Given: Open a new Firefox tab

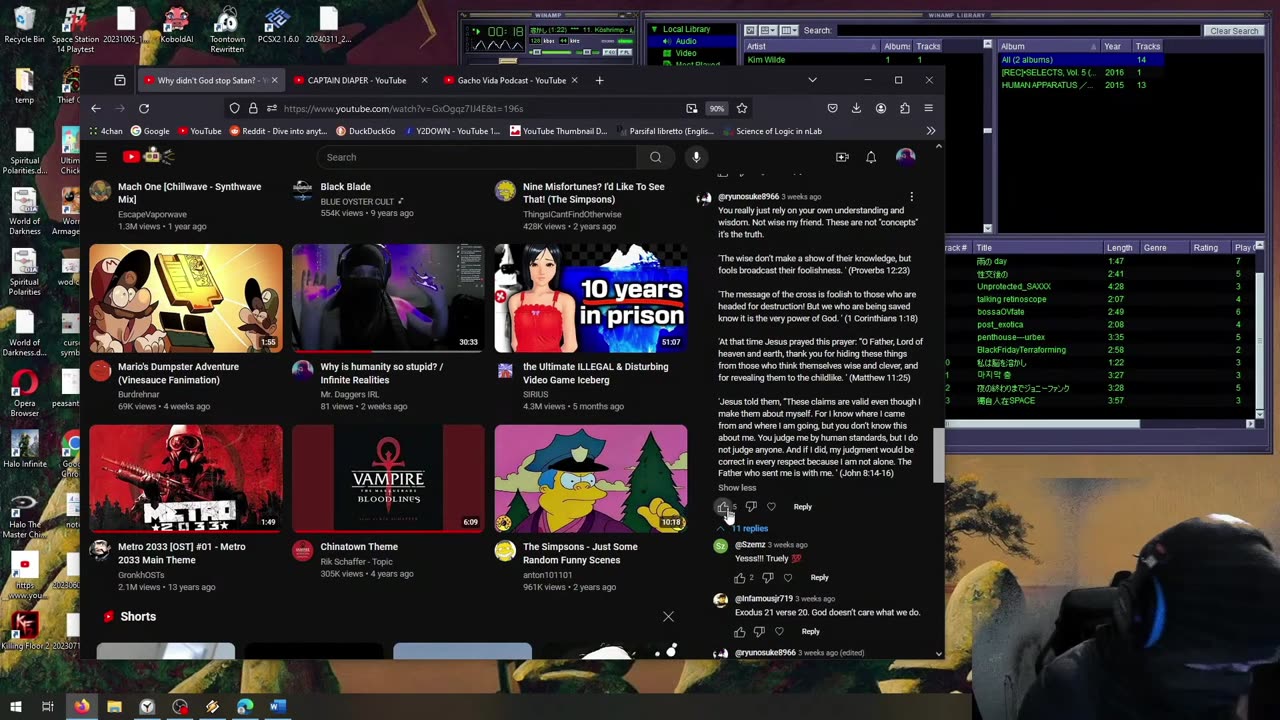Looking at the screenshot, I should [599, 80].
